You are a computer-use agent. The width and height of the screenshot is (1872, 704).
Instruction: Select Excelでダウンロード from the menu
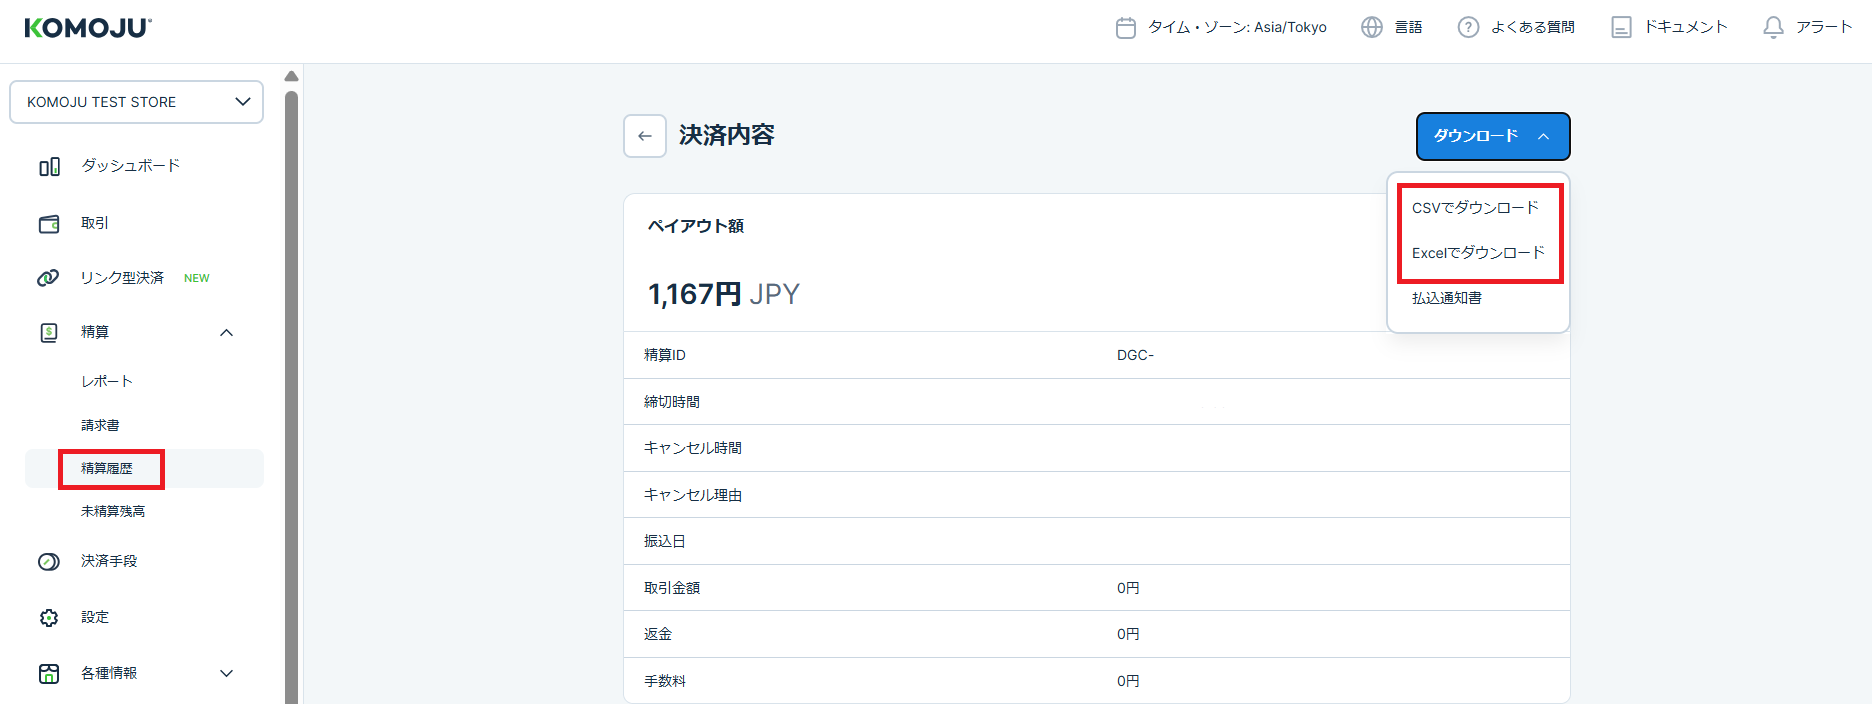pyautogui.click(x=1478, y=253)
